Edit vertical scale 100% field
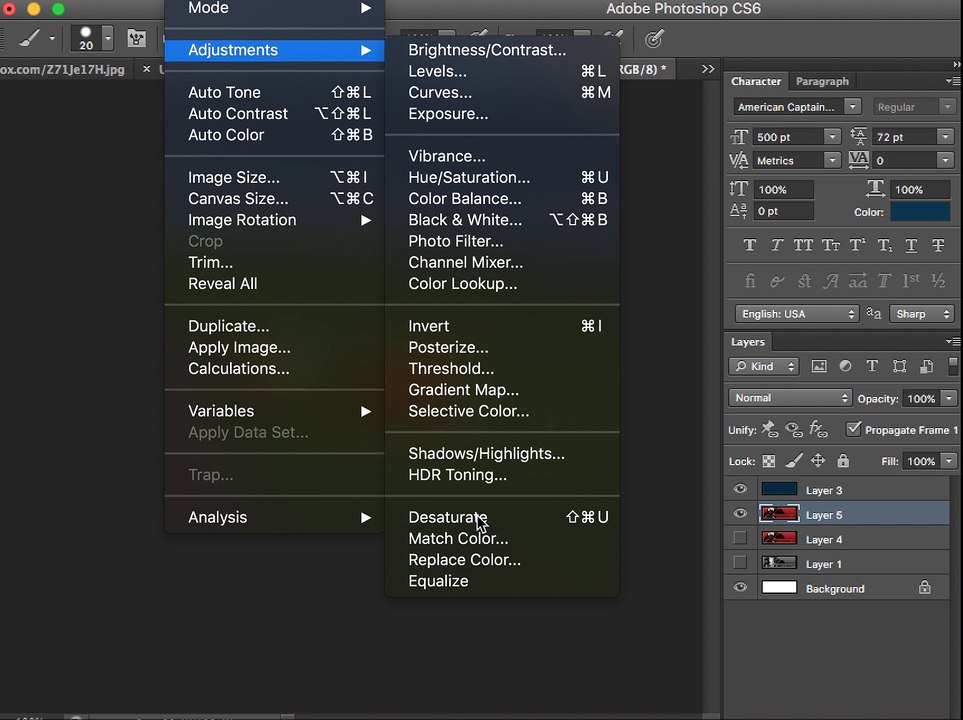The height and width of the screenshot is (720, 963). 783,190
